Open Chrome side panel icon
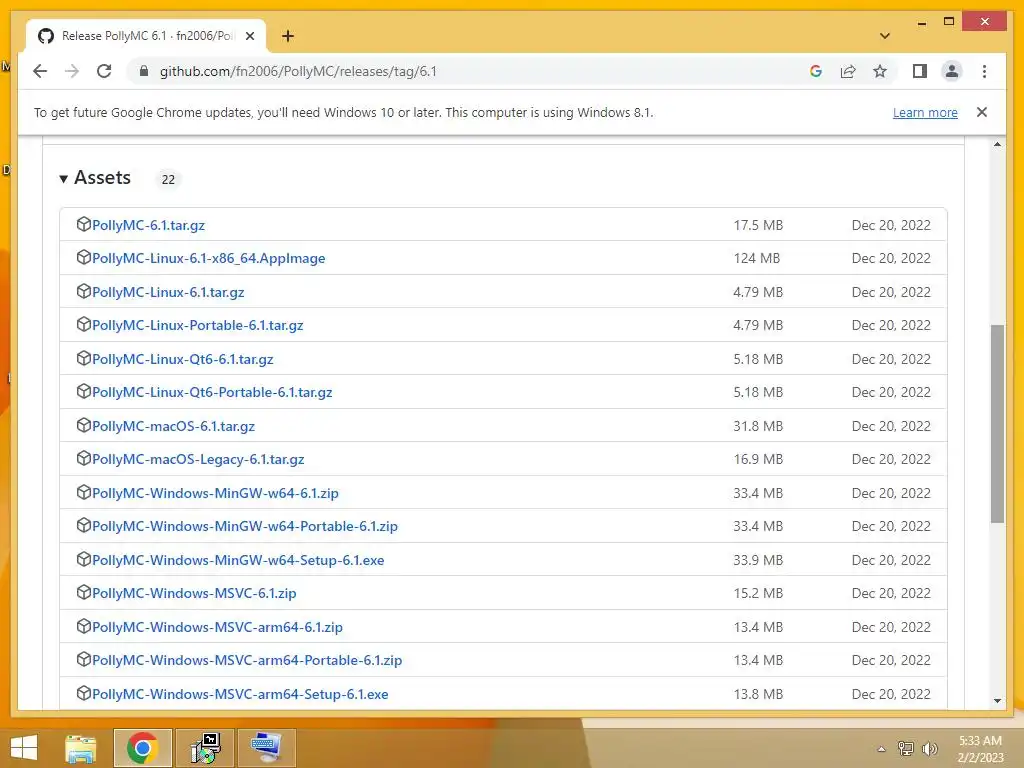The height and width of the screenshot is (768, 1024). (x=920, y=71)
